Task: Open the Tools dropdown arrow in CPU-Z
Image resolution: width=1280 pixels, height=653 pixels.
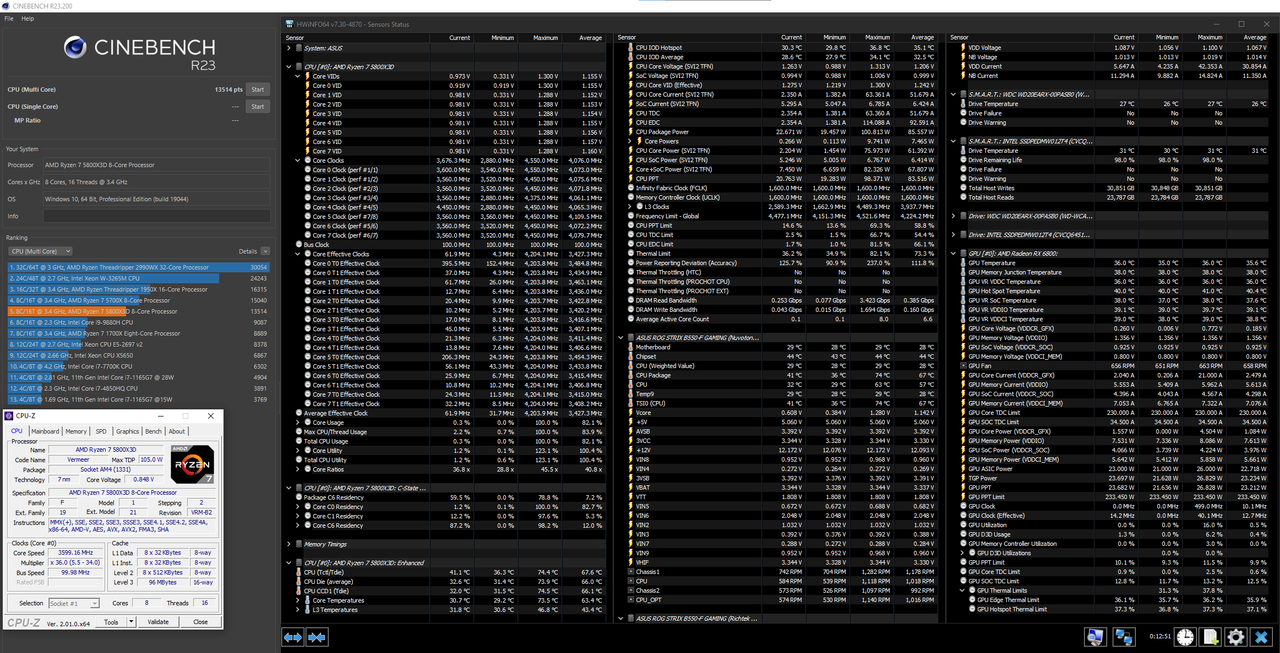Action: [x=130, y=621]
